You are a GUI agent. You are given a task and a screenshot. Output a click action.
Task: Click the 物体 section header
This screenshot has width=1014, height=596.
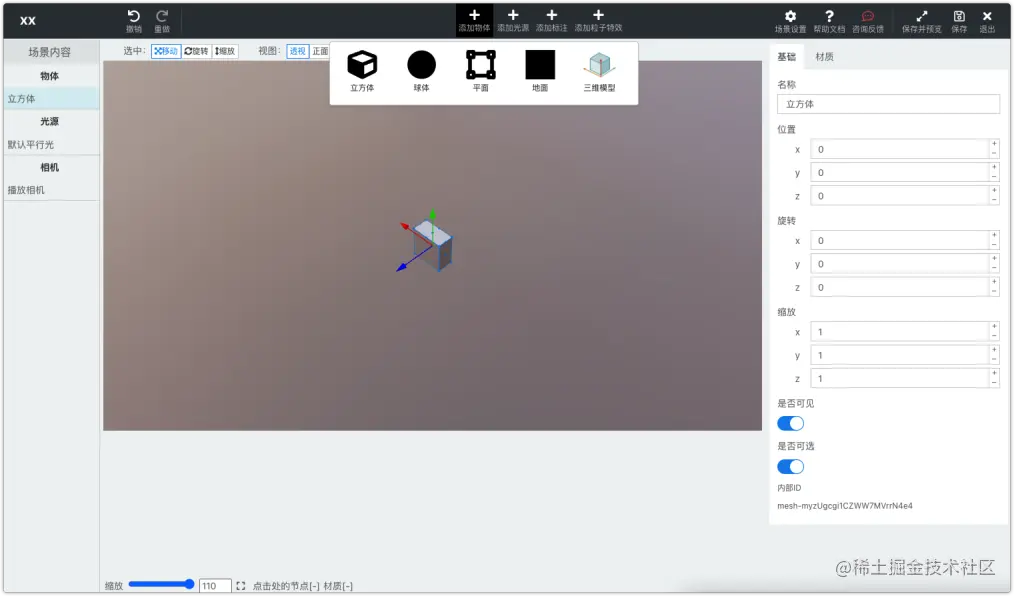pos(50,76)
